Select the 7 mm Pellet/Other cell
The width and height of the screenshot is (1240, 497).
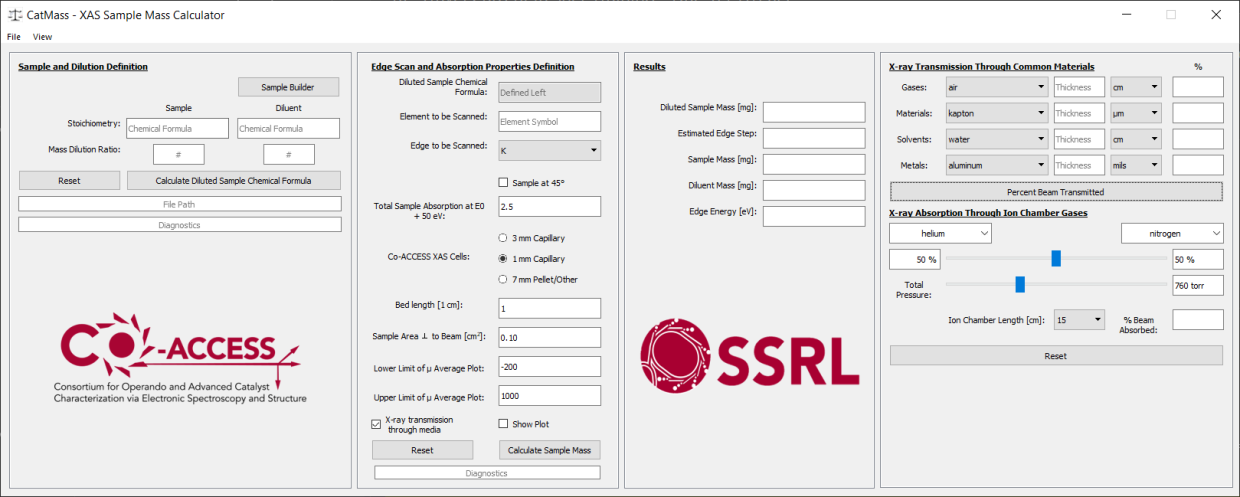click(503, 279)
